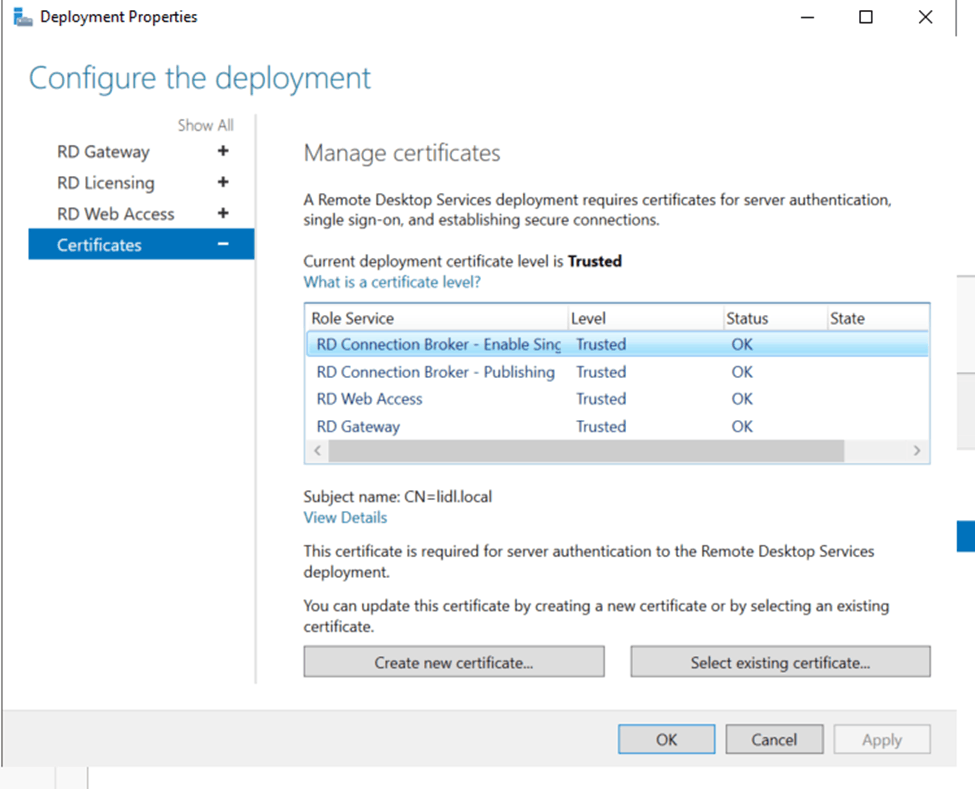Click the Create new certificate button

coord(453,661)
